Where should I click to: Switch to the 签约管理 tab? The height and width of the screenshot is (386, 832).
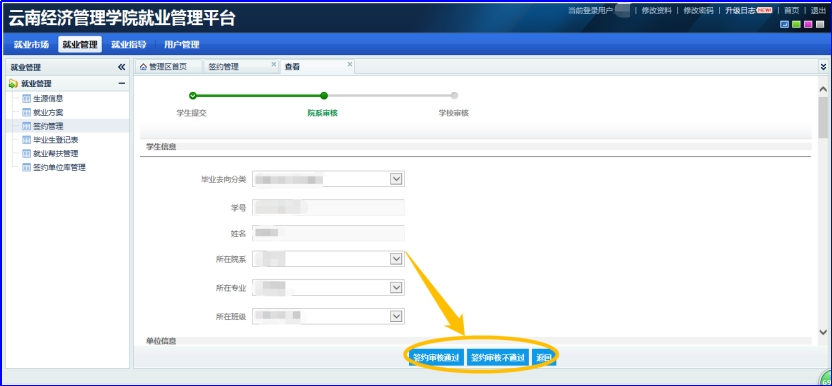point(223,67)
